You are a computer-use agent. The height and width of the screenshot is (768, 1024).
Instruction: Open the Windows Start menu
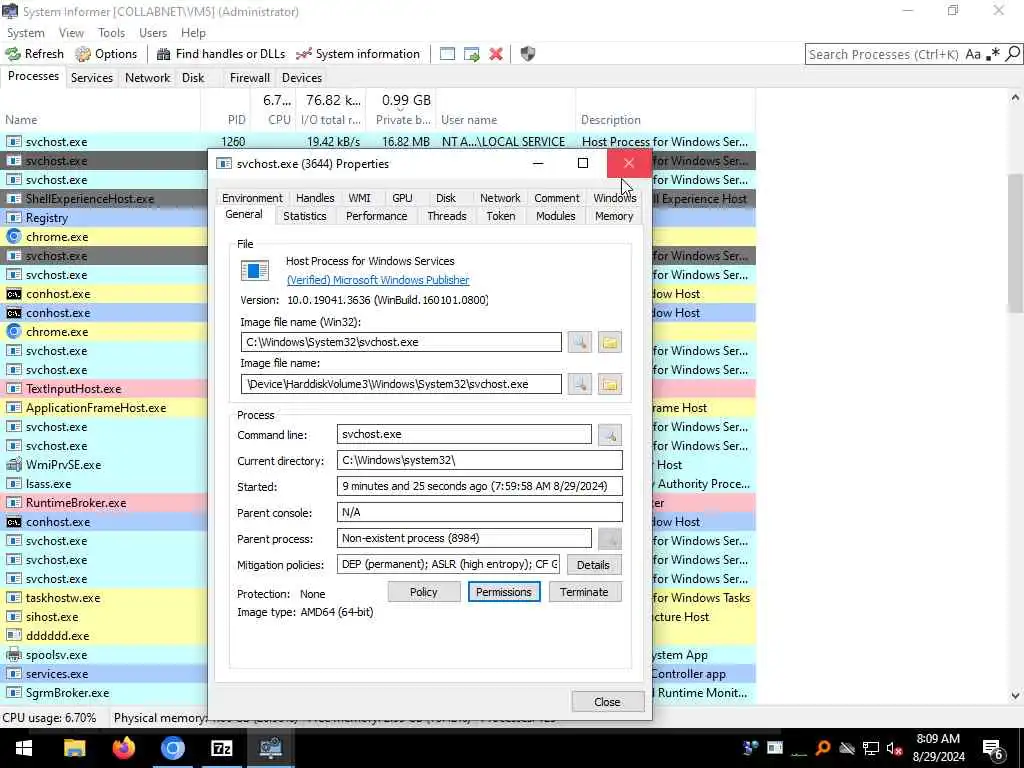(x=24, y=748)
